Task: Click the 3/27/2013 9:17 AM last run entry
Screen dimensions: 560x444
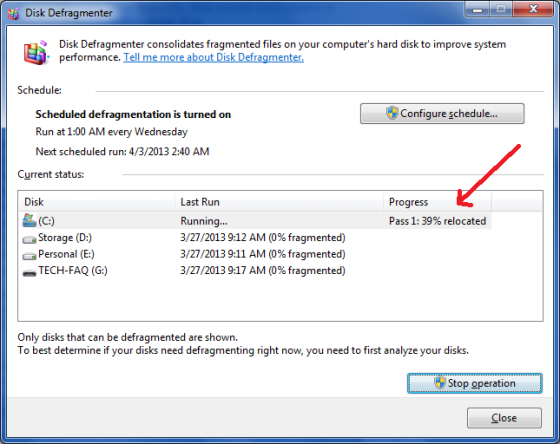Action: (x=262, y=270)
